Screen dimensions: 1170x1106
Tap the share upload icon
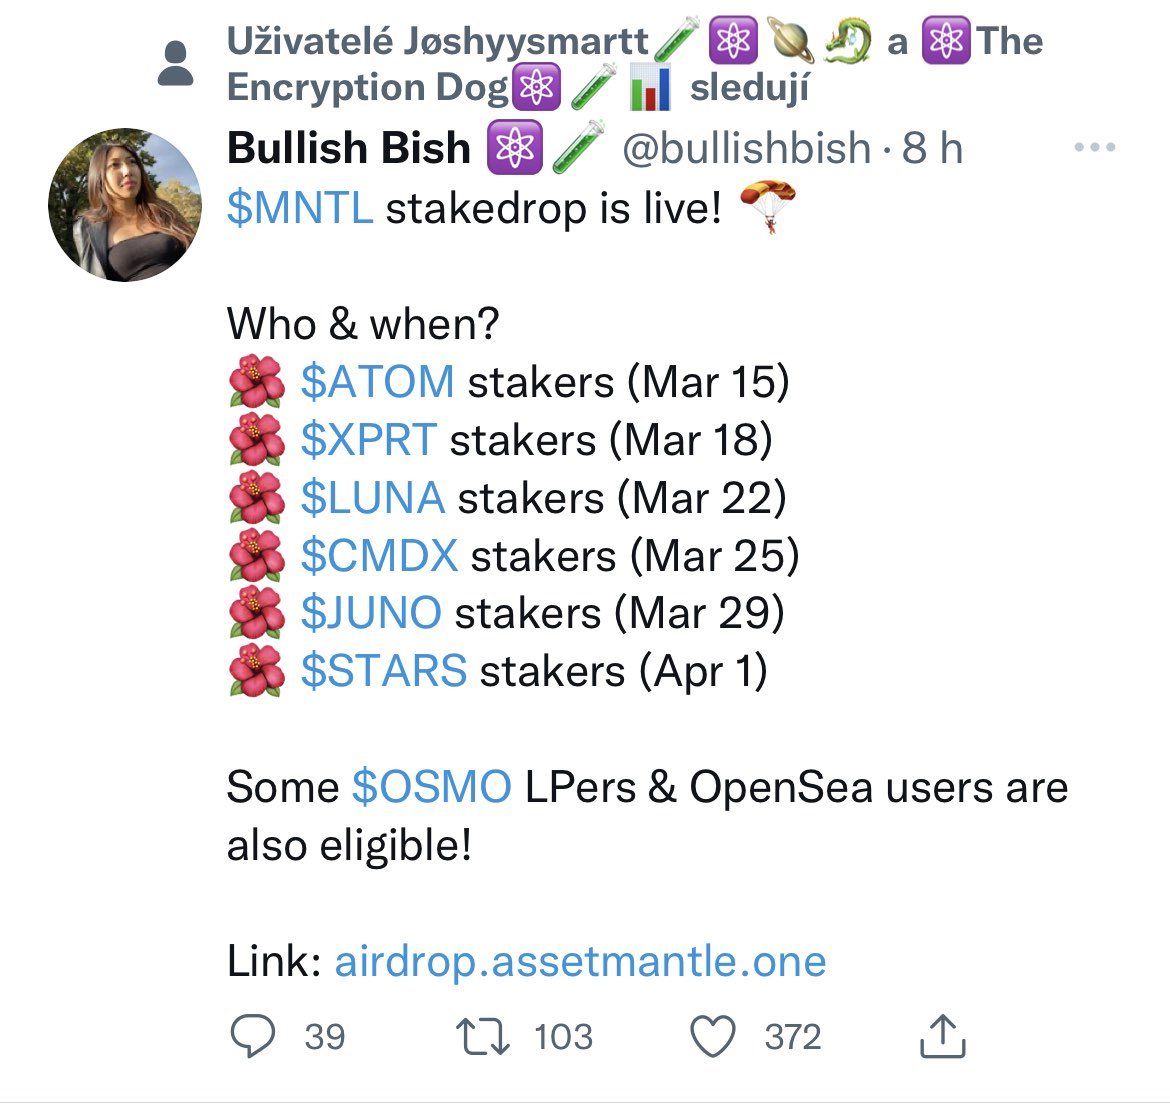coord(942,1036)
